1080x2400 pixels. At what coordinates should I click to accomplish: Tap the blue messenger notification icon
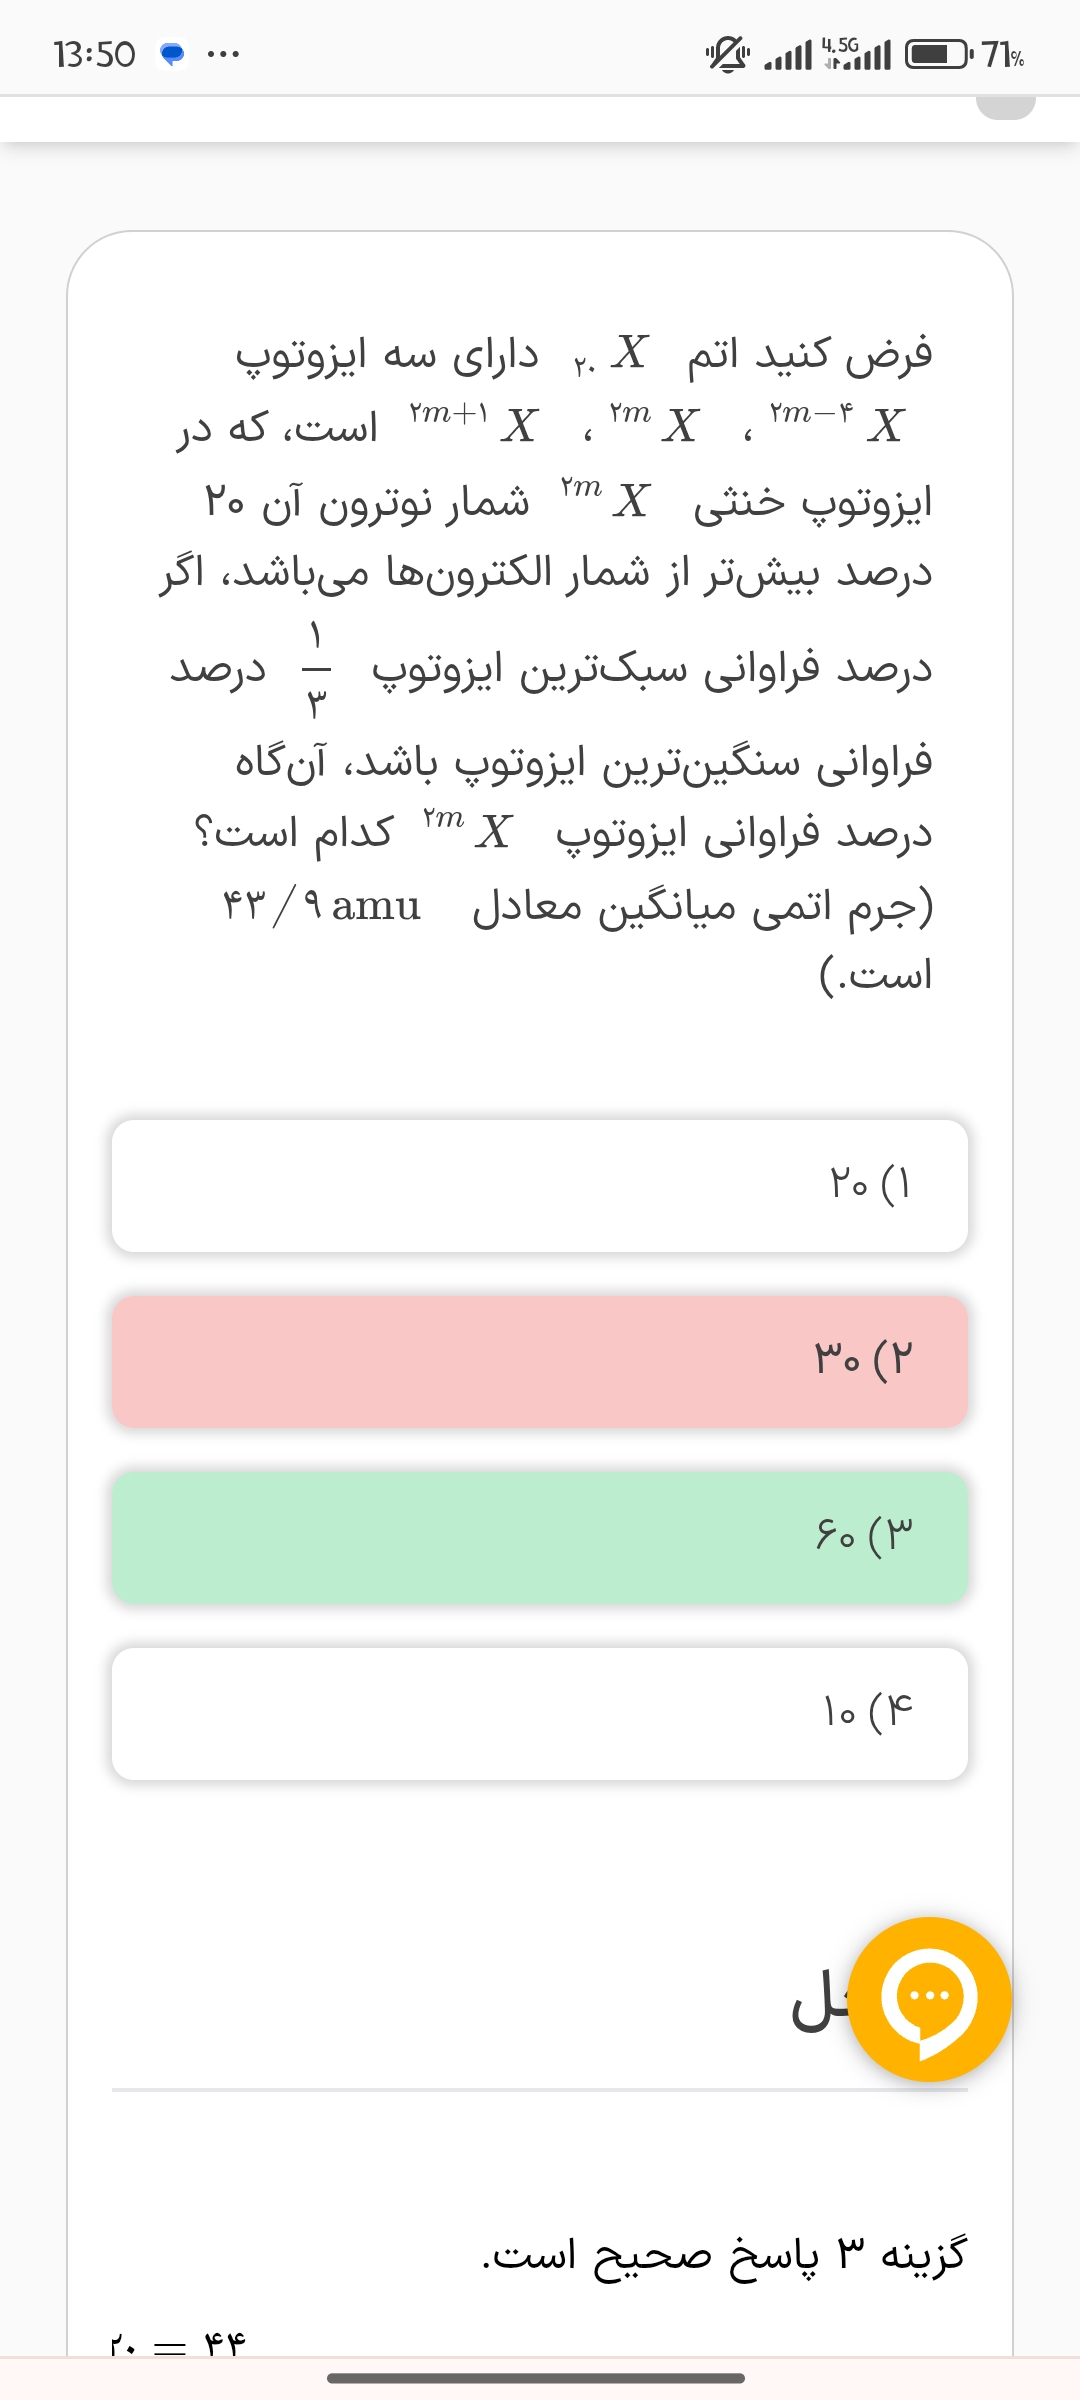173,54
